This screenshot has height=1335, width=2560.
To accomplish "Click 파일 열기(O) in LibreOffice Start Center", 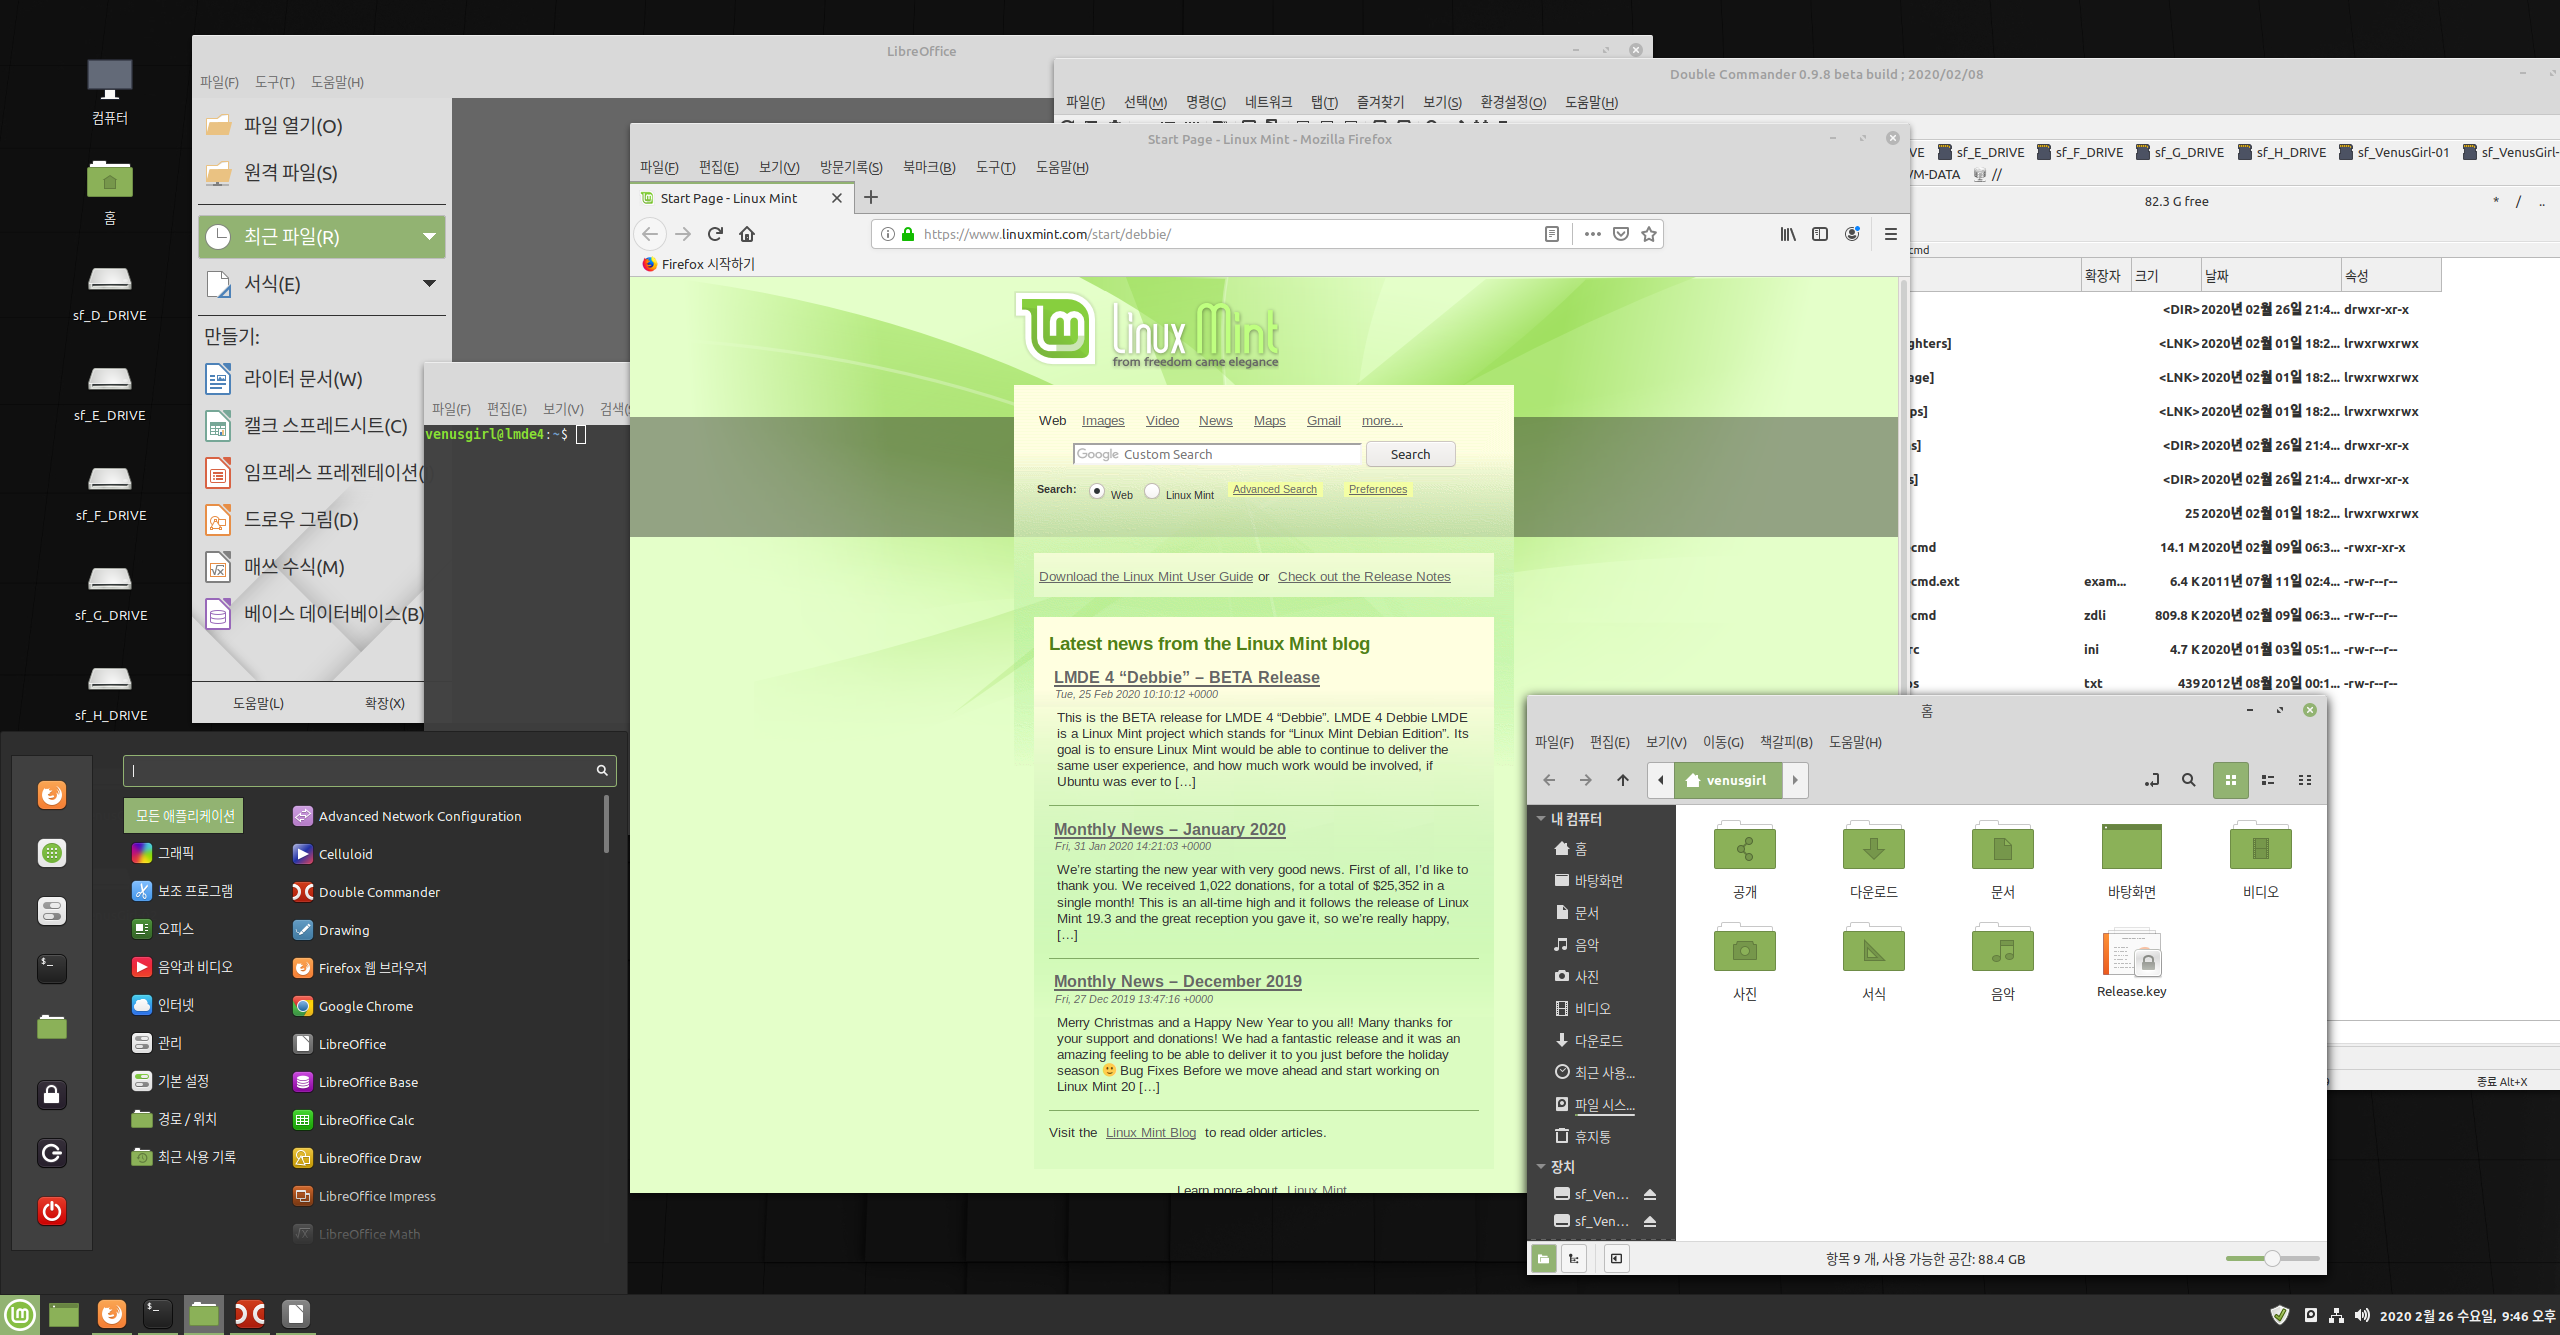I will pos(322,126).
